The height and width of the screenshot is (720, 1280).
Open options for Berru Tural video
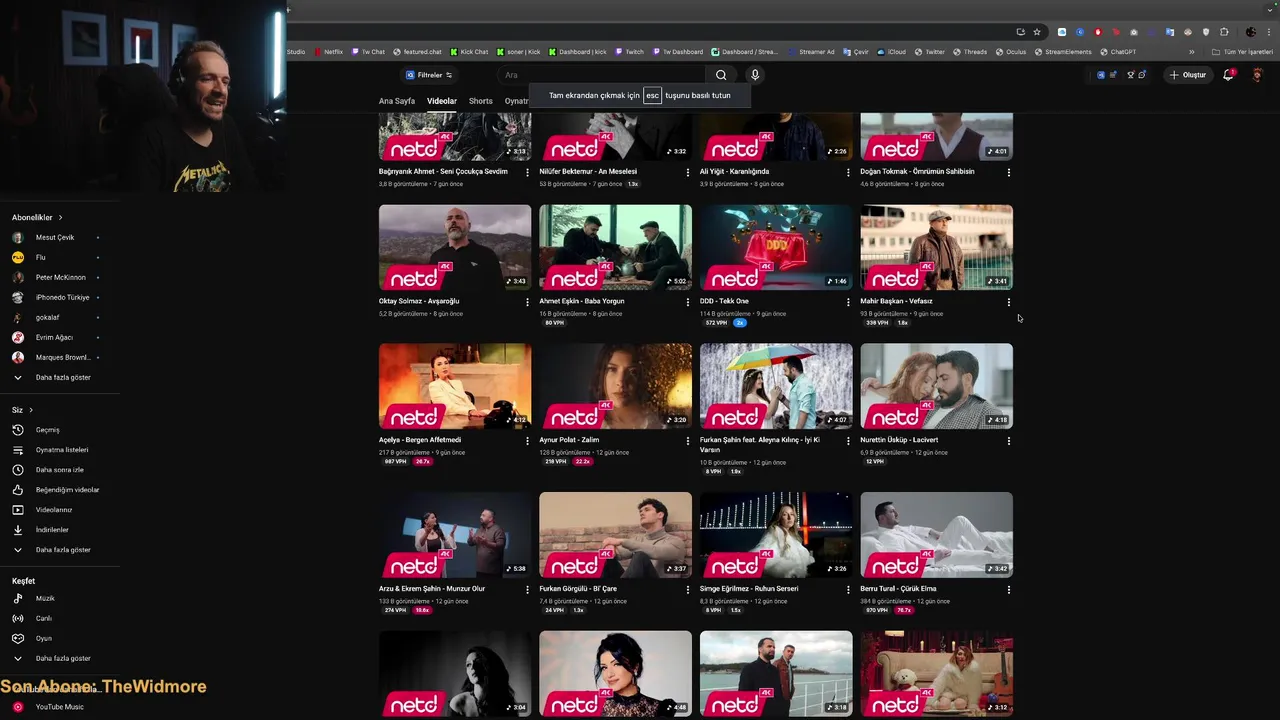pos(1008,589)
